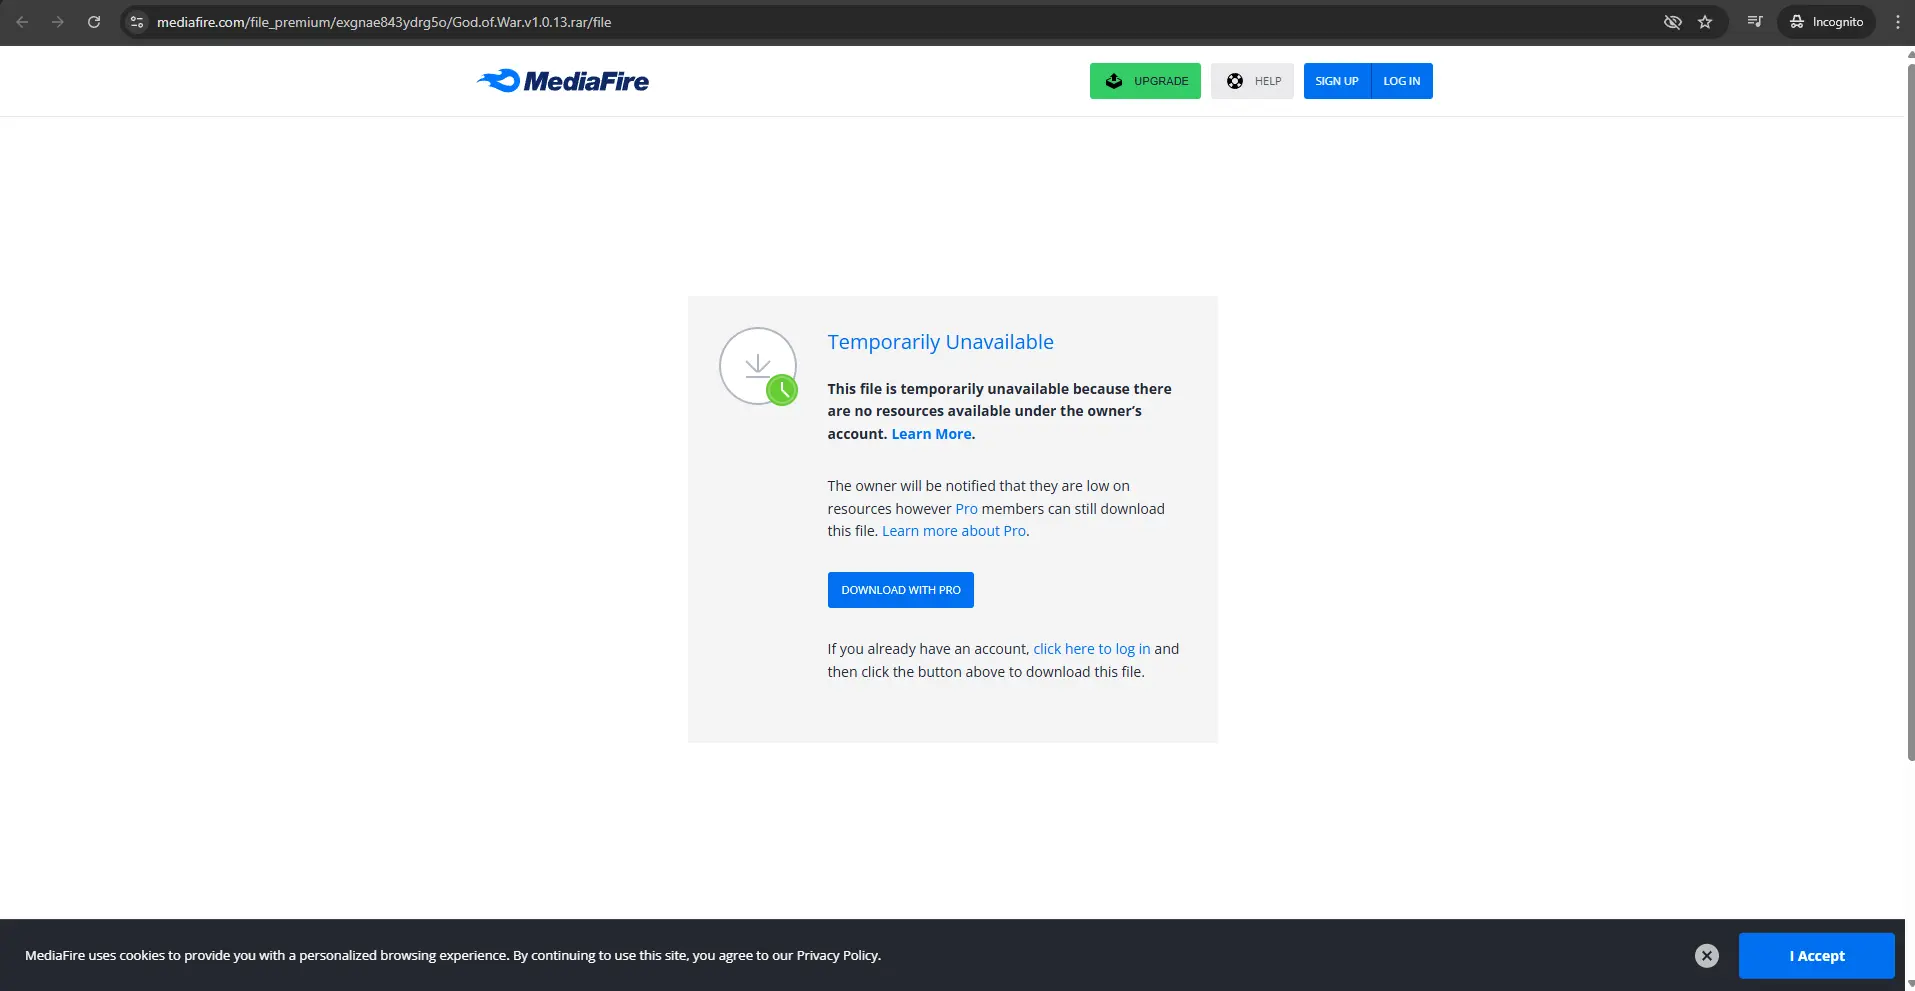The image size is (1915, 991).
Task: Open the media control icon in toolbar
Action: [x=1754, y=22]
